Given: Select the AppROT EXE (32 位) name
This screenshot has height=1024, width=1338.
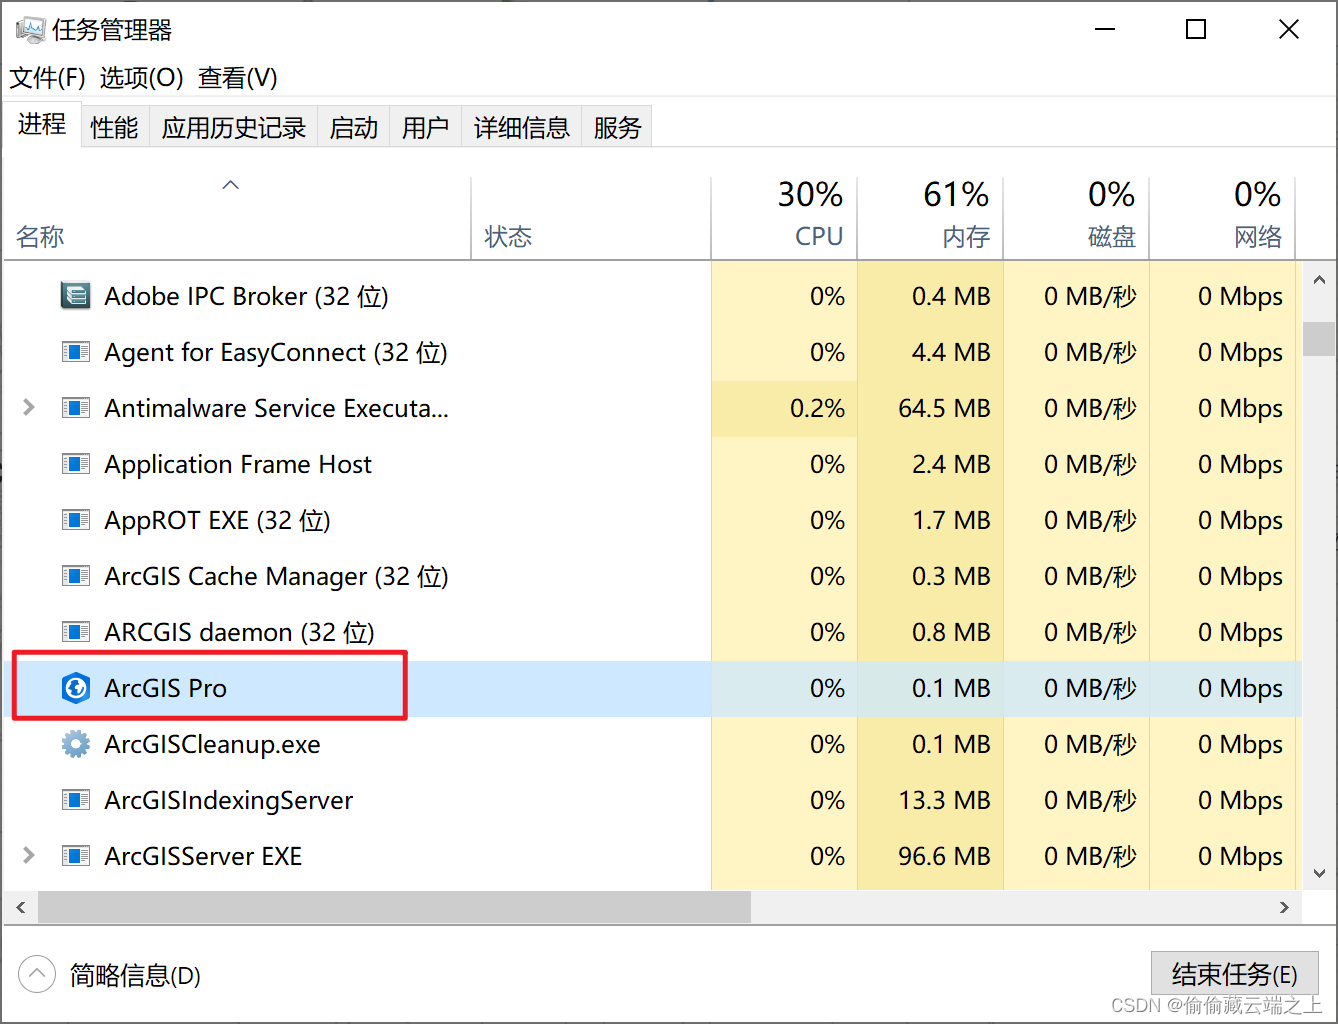Looking at the screenshot, I should click(x=217, y=520).
